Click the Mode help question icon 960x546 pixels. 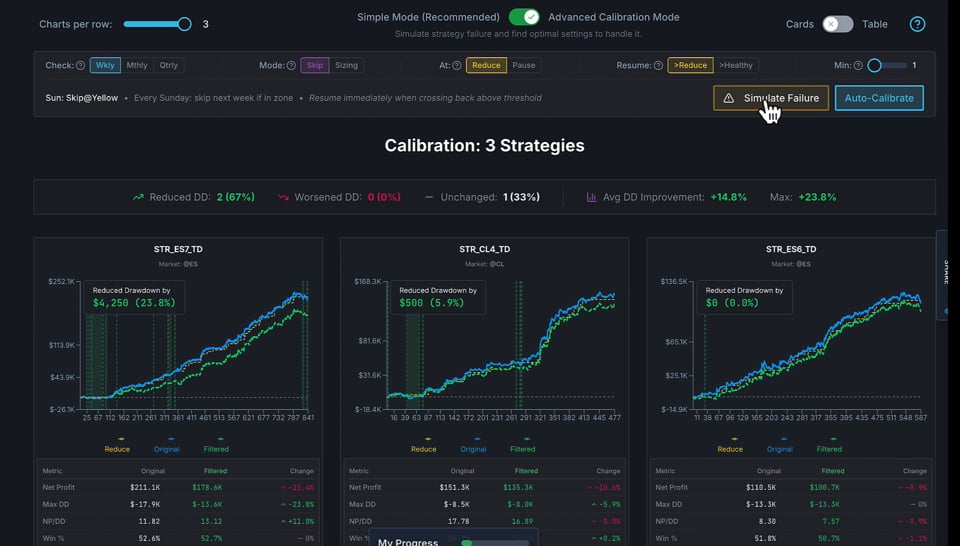click(291, 65)
